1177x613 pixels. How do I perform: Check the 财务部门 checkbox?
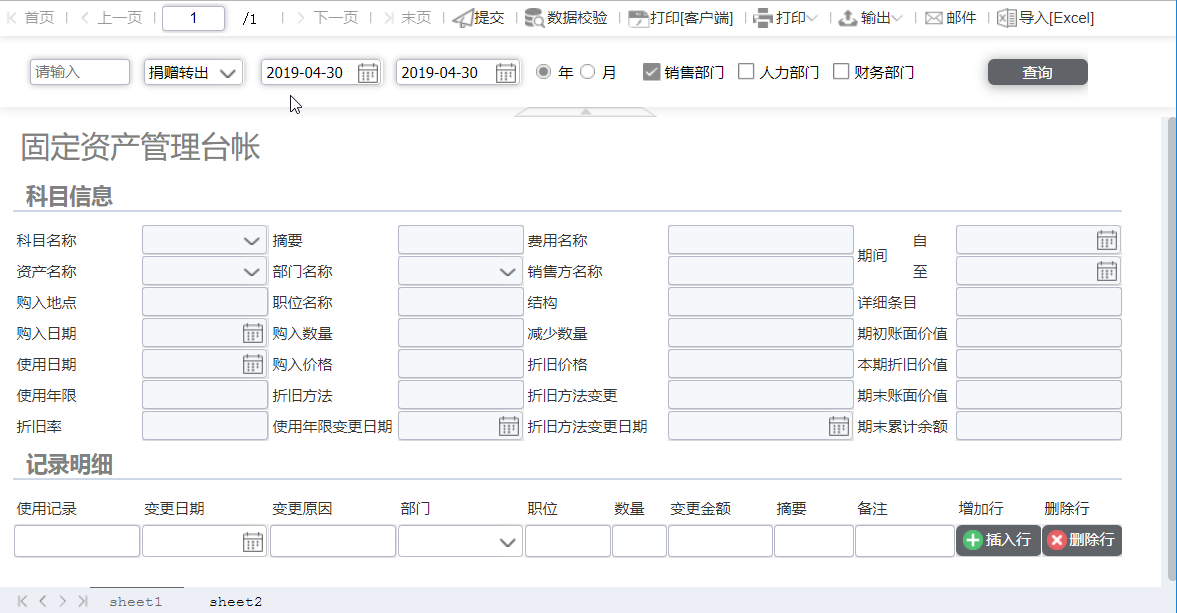coord(841,71)
